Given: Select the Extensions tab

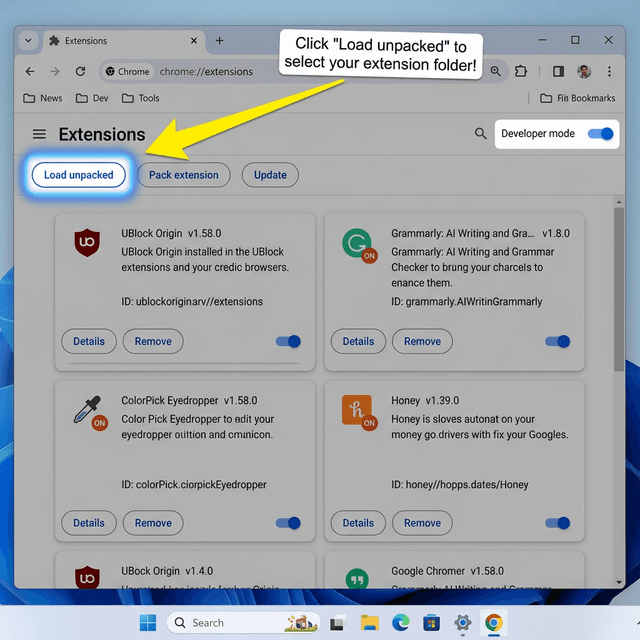Looking at the screenshot, I should 124,41.
